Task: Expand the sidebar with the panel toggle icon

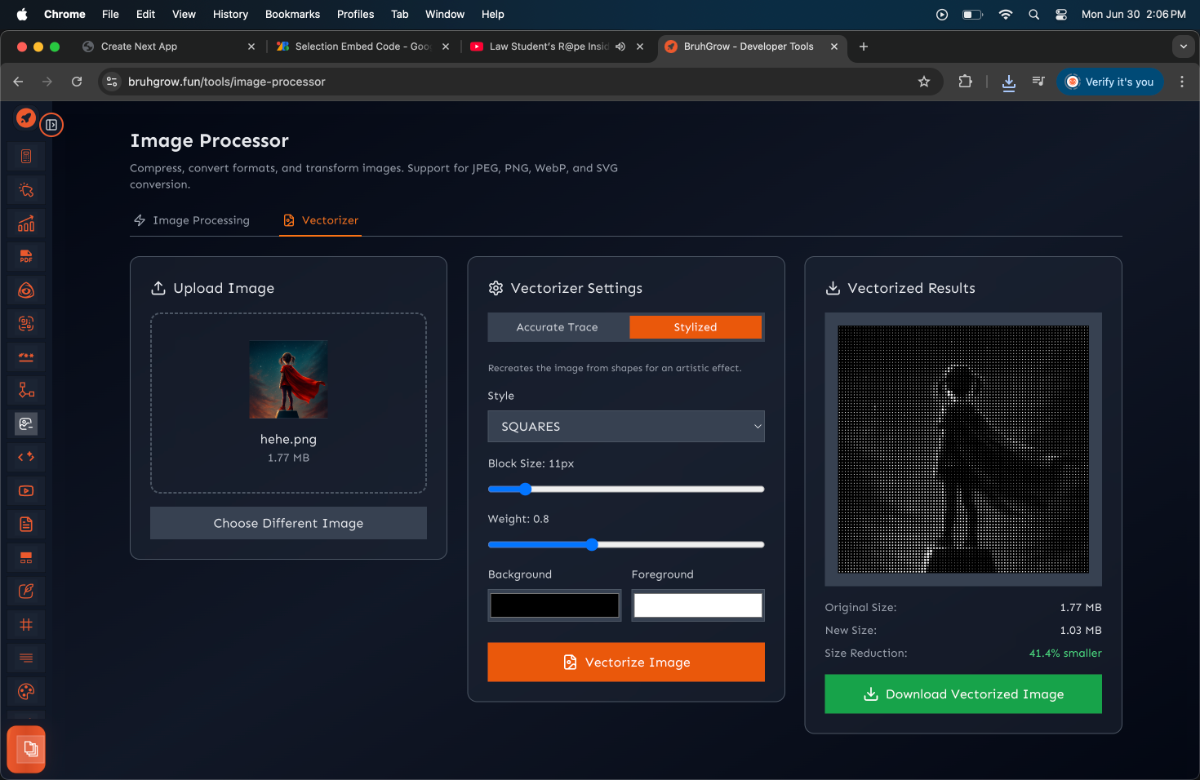Action: click(x=52, y=125)
